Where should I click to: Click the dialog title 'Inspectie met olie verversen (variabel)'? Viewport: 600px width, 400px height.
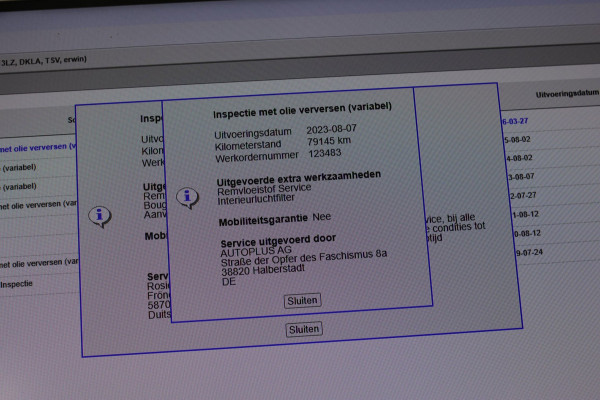tap(302, 106)
